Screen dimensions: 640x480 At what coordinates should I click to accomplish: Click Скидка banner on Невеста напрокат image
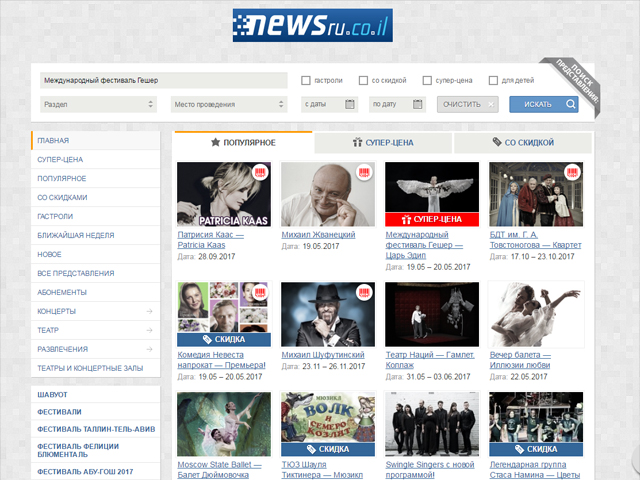click(224, 339)
